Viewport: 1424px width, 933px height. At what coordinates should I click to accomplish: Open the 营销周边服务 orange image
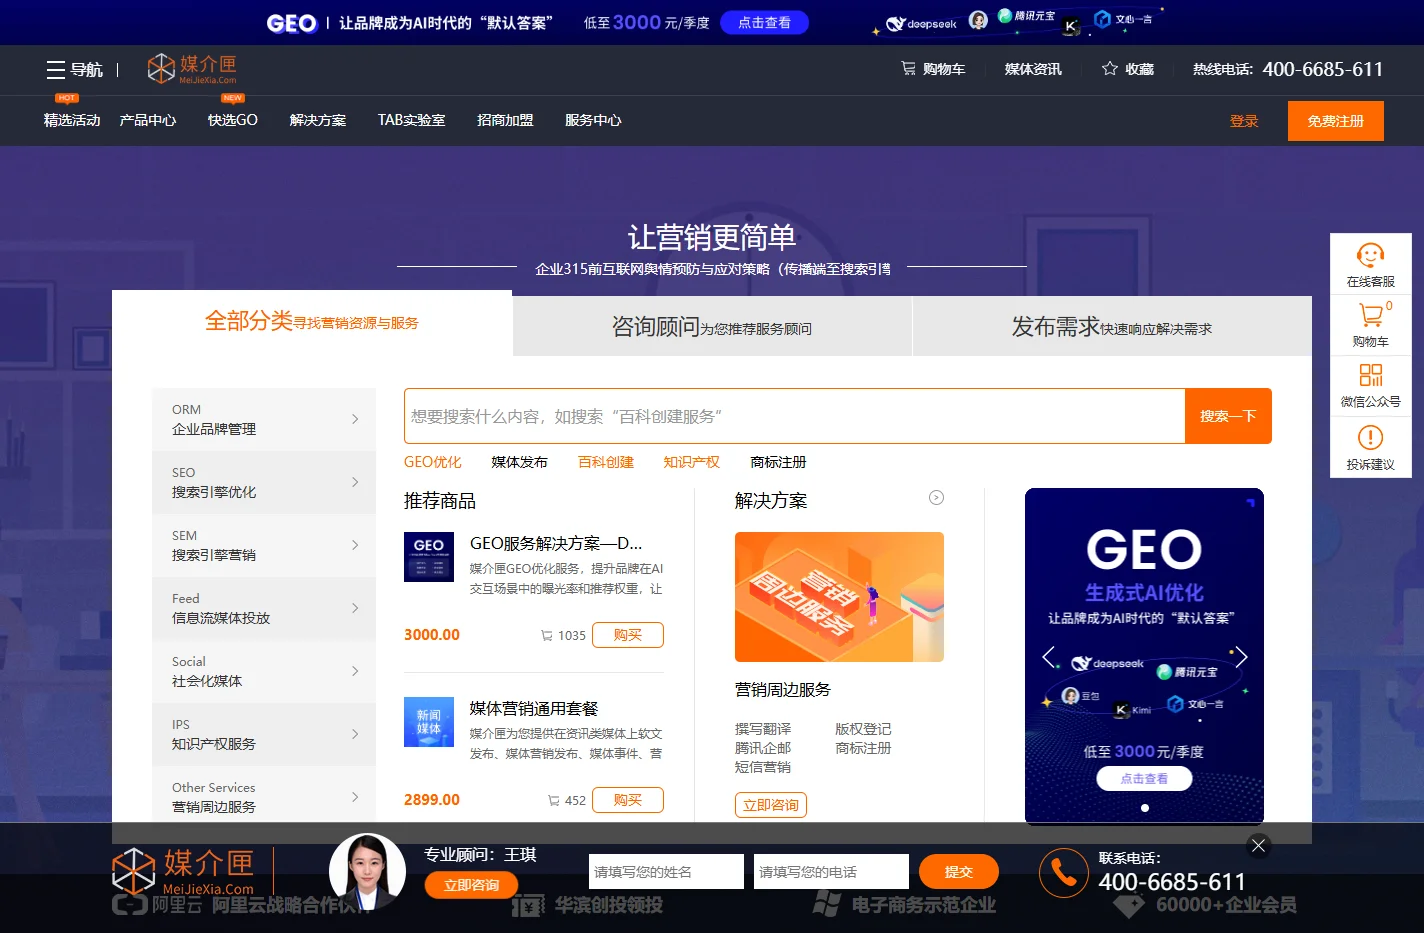tap(839, 597)
